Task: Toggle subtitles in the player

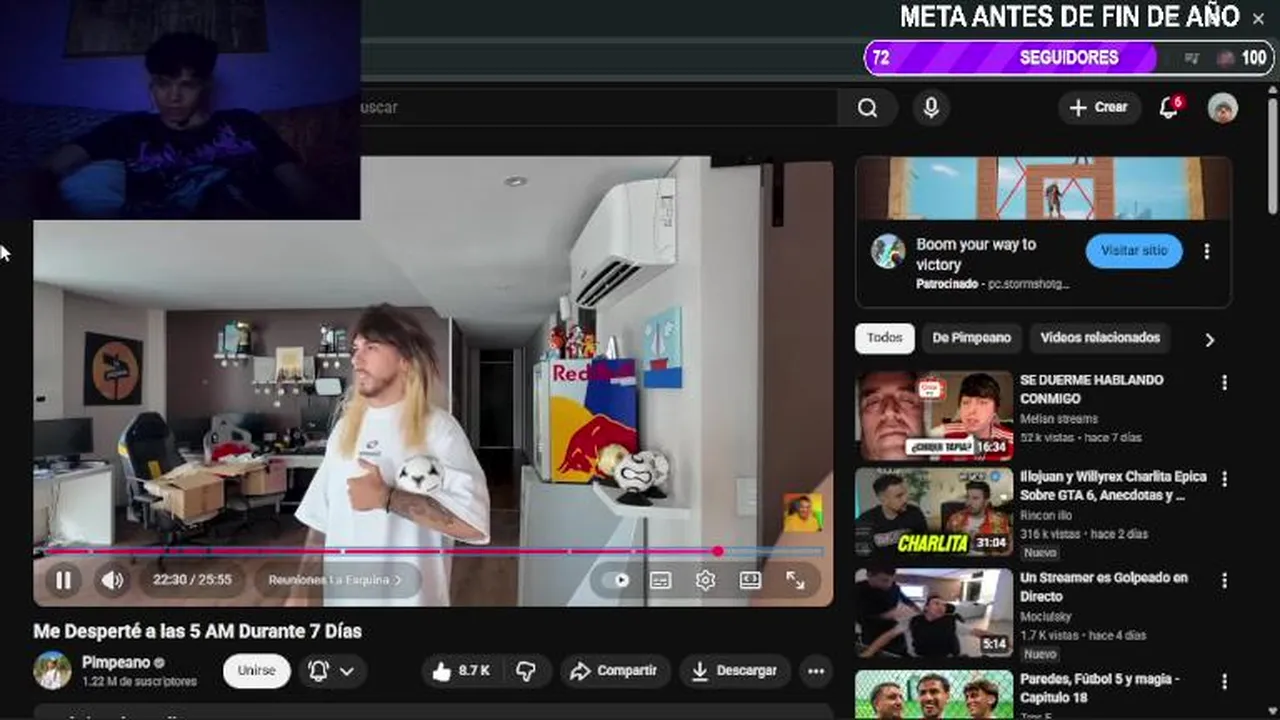Action: [x=661, y=580]
